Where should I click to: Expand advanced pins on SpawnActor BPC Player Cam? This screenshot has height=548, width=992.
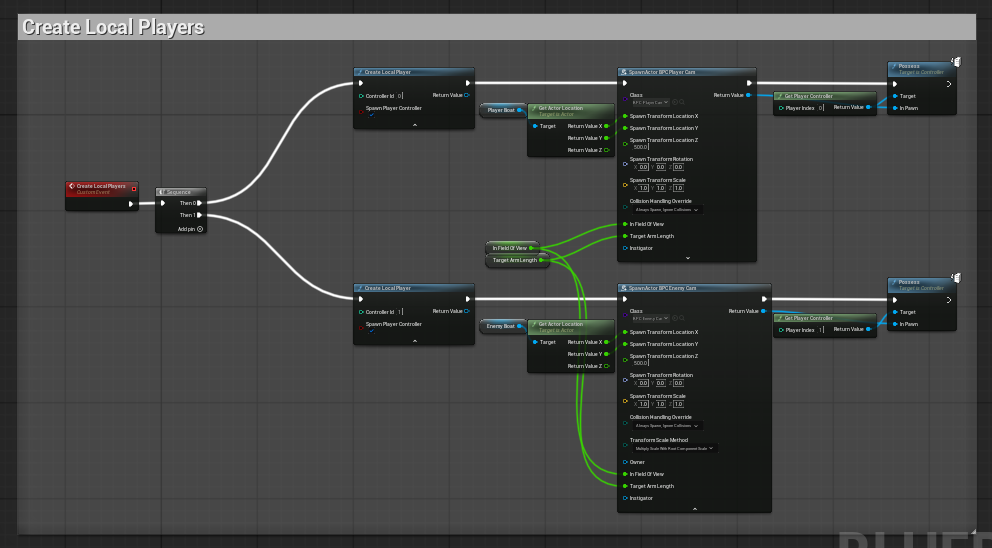[688, 258]
